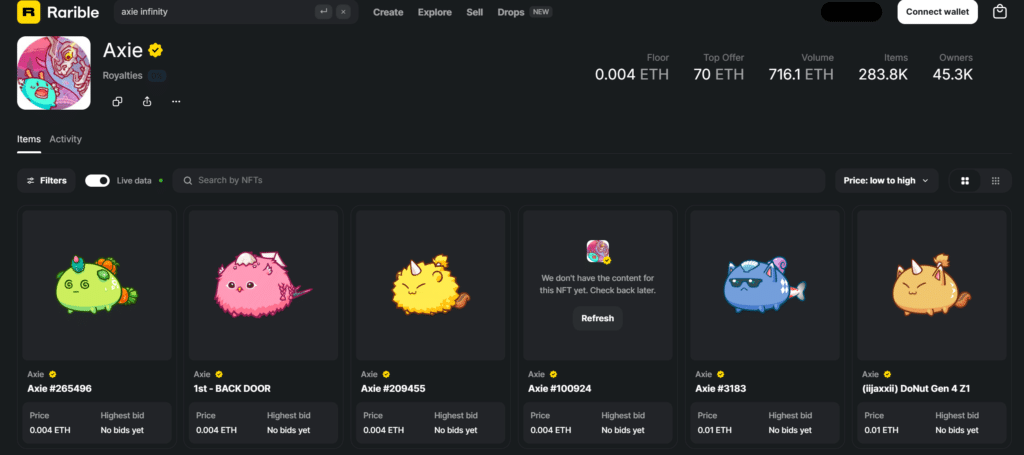Open the Axie #265496 green creature image
1024x455 pixels.
coord(97,285)
